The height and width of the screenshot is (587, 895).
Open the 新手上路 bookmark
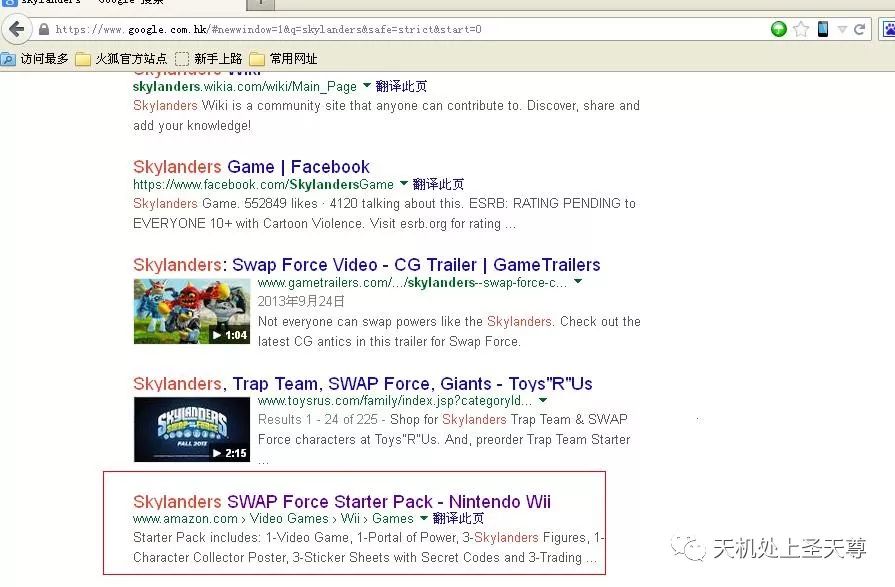point(209,59)
